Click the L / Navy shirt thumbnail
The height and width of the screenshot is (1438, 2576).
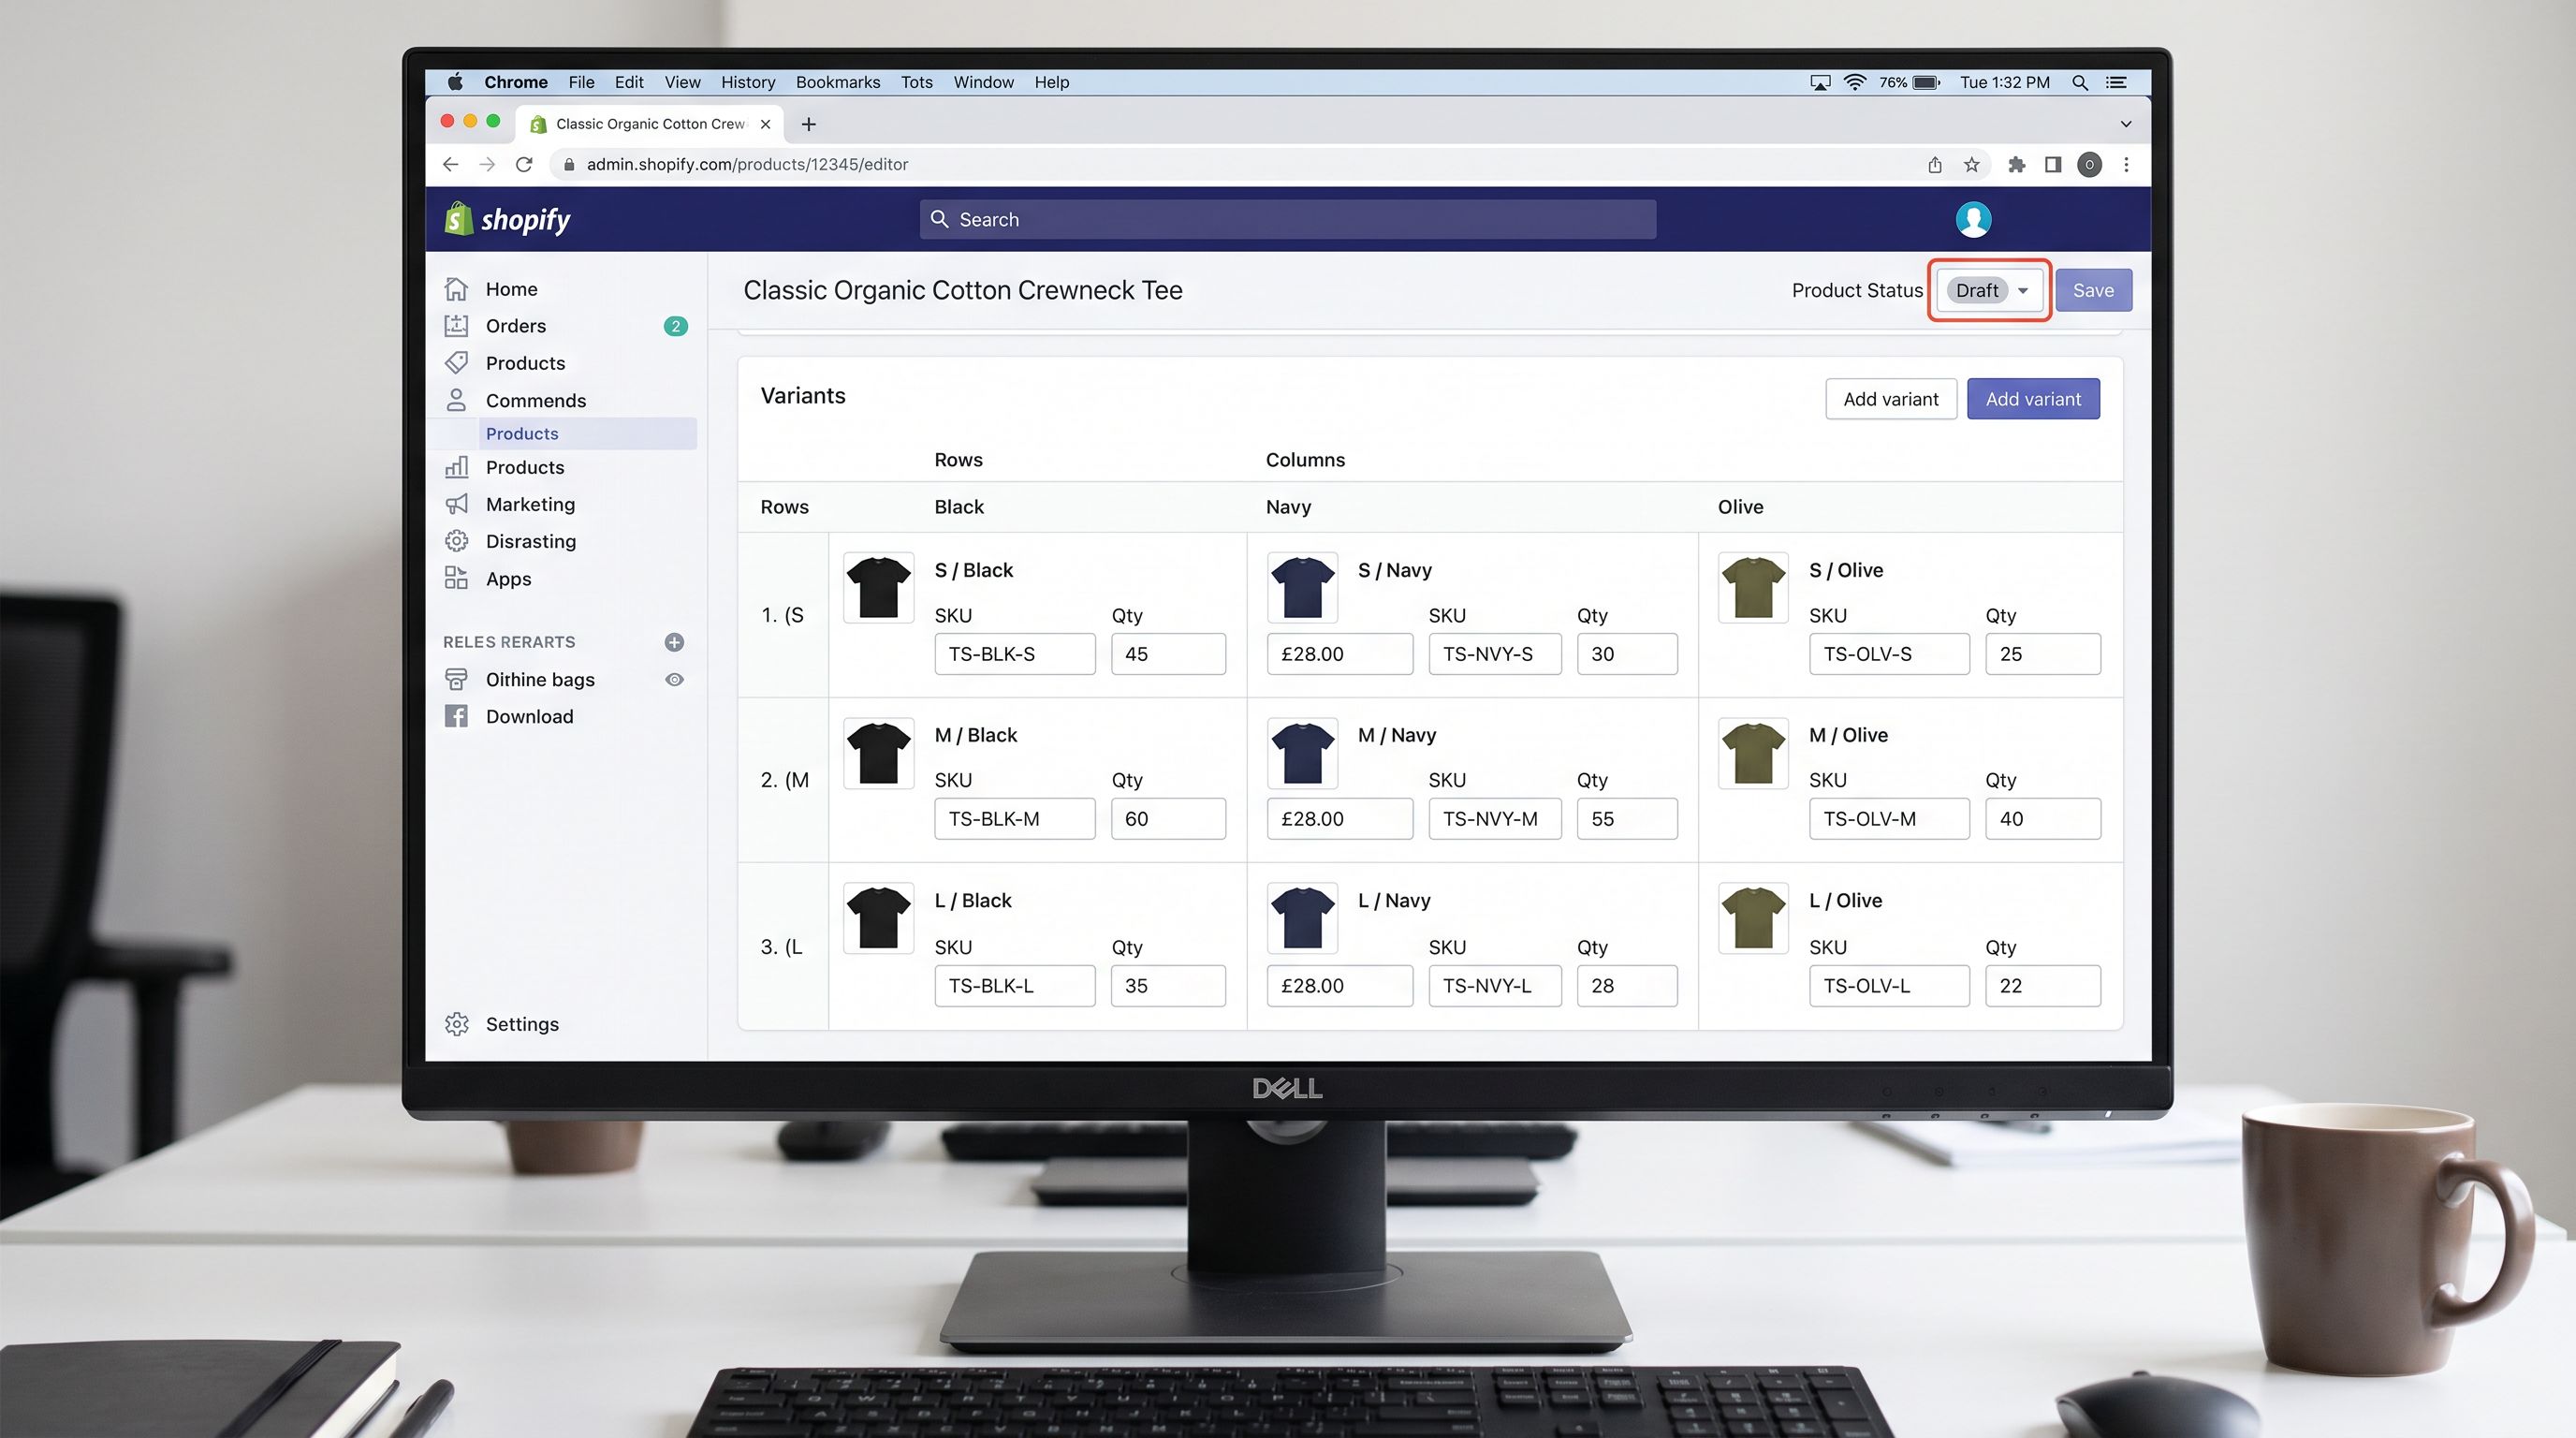click(x=1301, y=918)
